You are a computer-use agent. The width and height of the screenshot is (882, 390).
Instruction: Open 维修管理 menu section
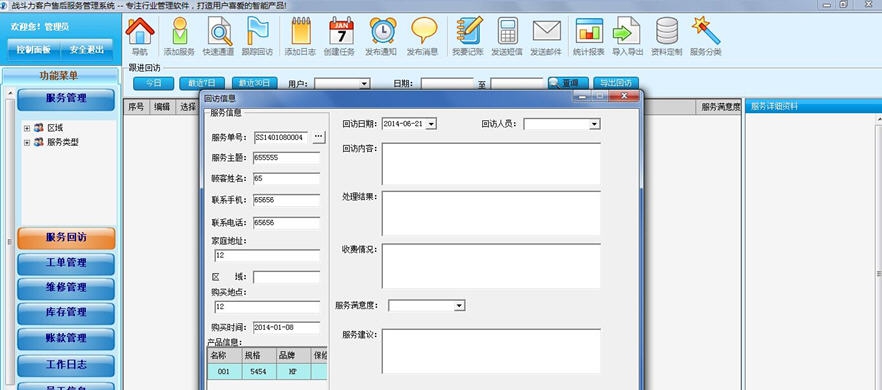(x=66, y=288)
